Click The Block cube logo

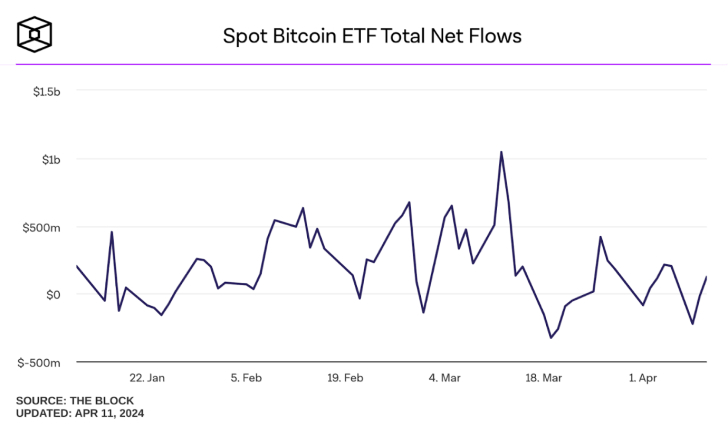point(35,35)
